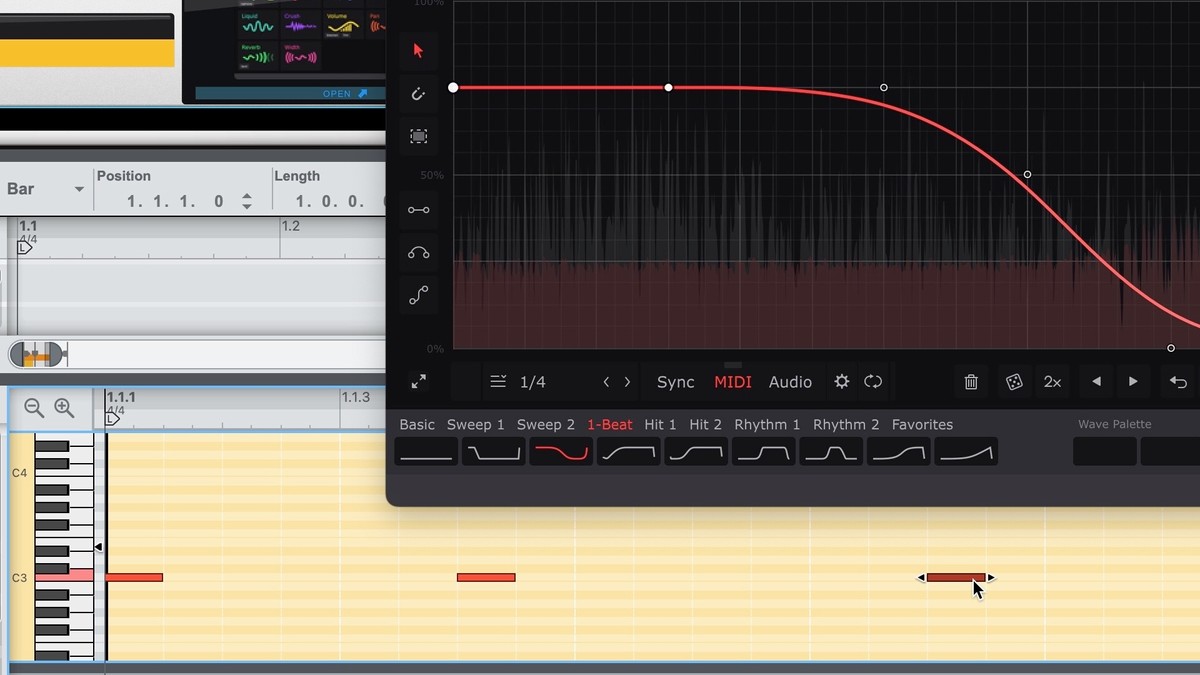Switch to the Sweep 1 preset tab
Image resolution: width=1200 pixels, height=675 pixels.
click(x=475, y=425)
